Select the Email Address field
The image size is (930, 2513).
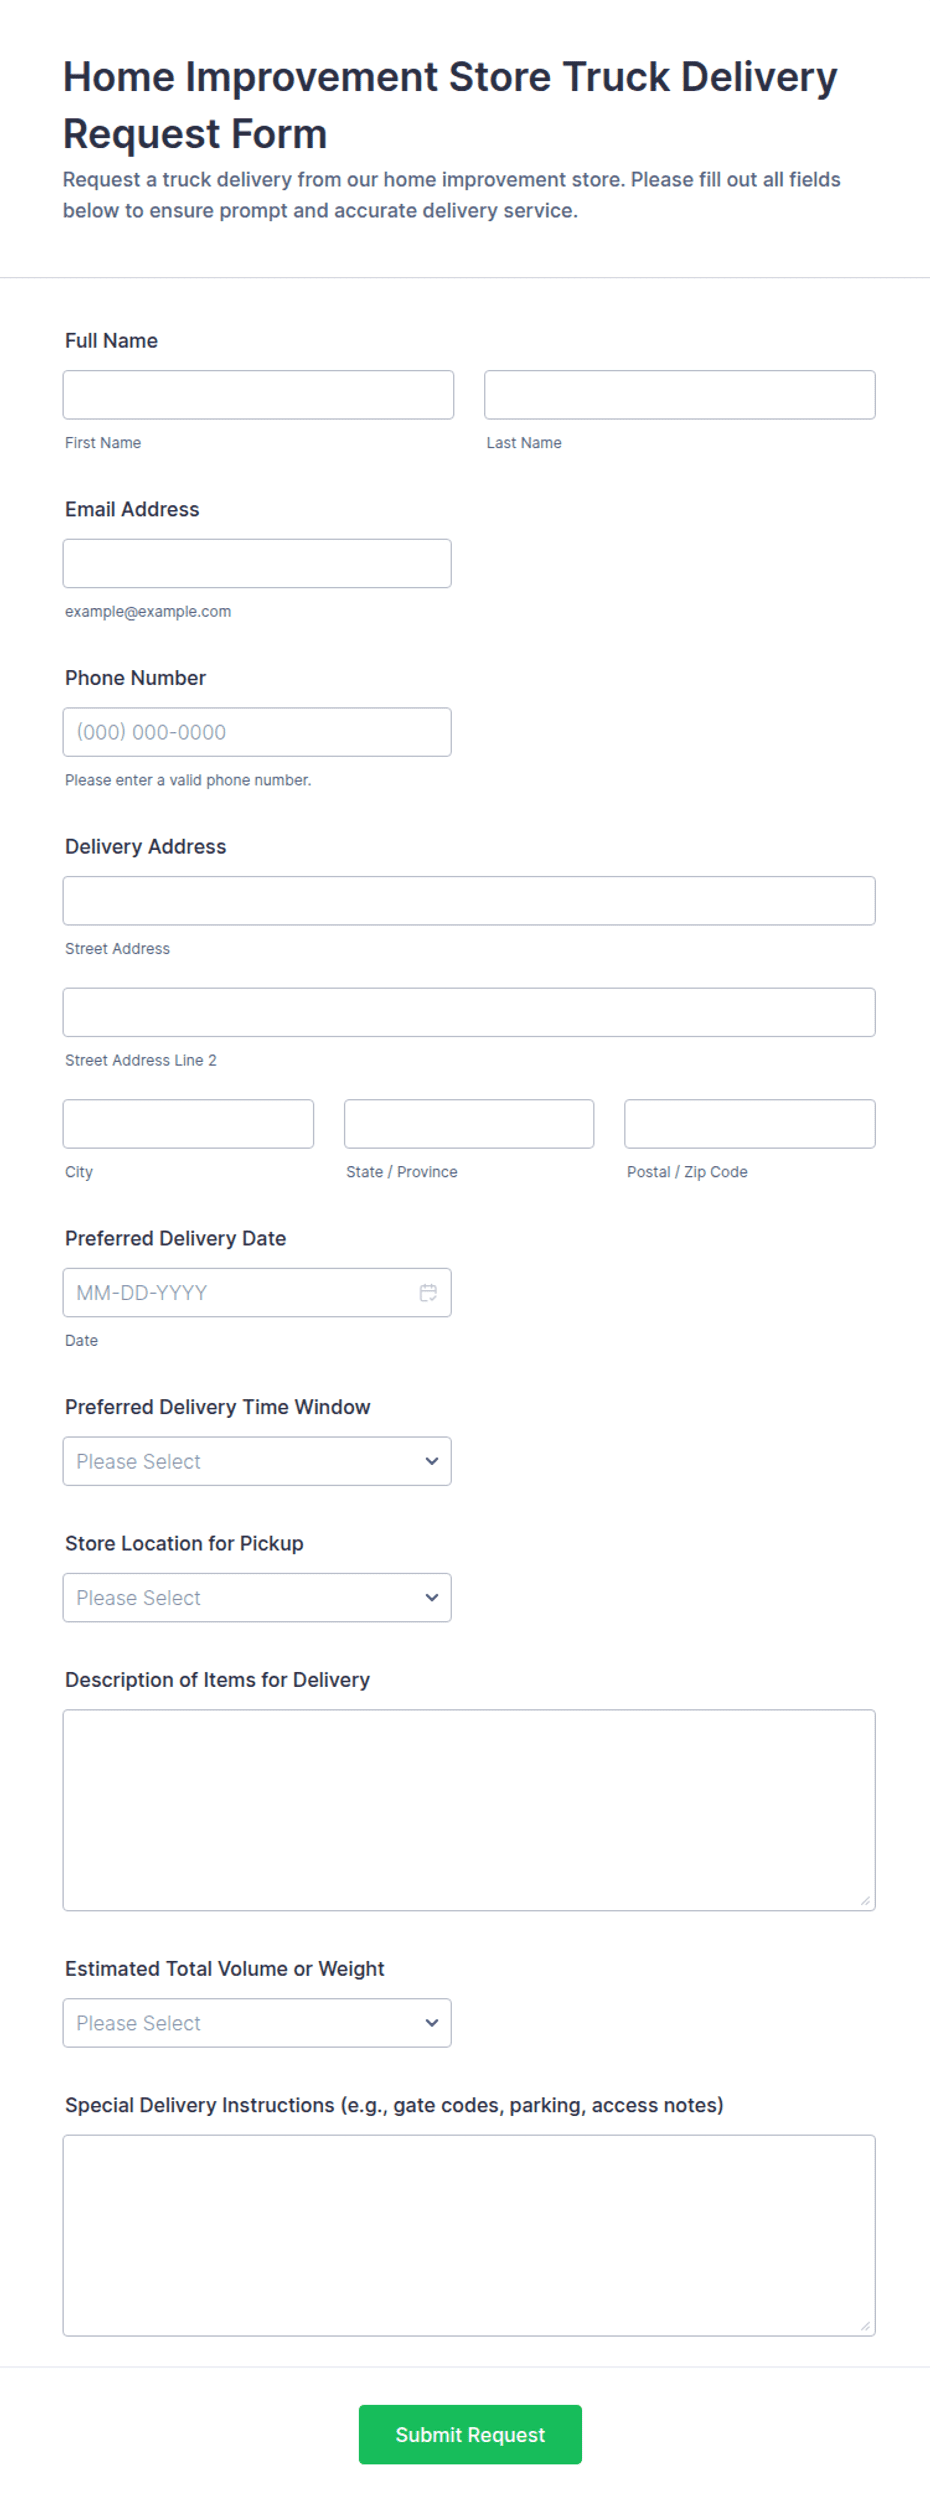tap(257, 563)
